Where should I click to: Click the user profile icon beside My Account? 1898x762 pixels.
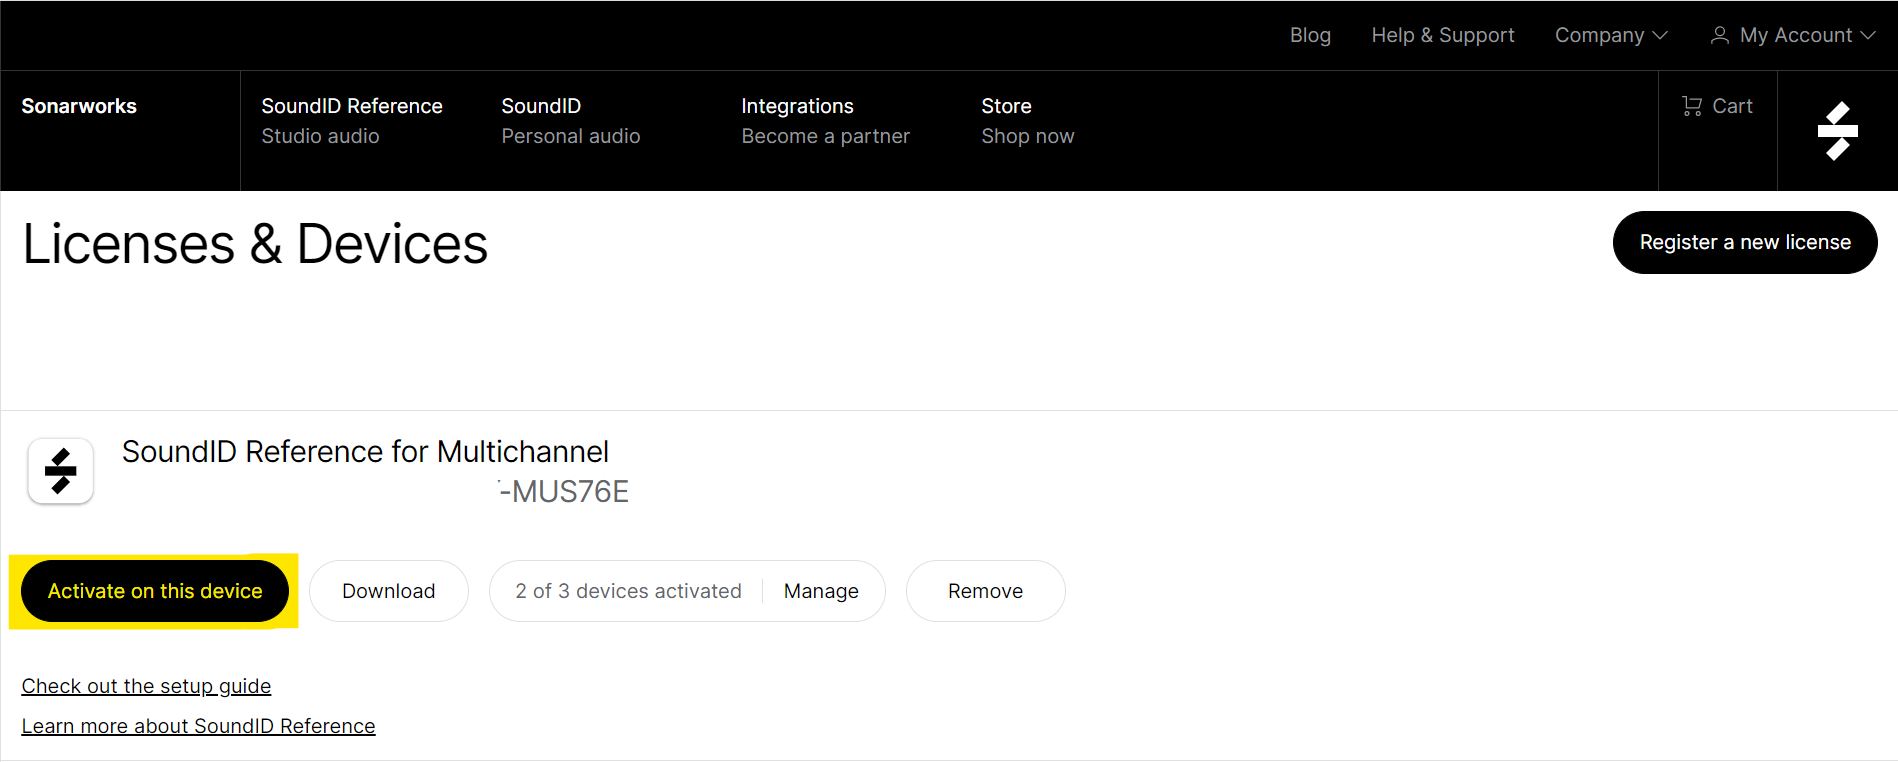pyautogui.click(x=1719, y=35)
